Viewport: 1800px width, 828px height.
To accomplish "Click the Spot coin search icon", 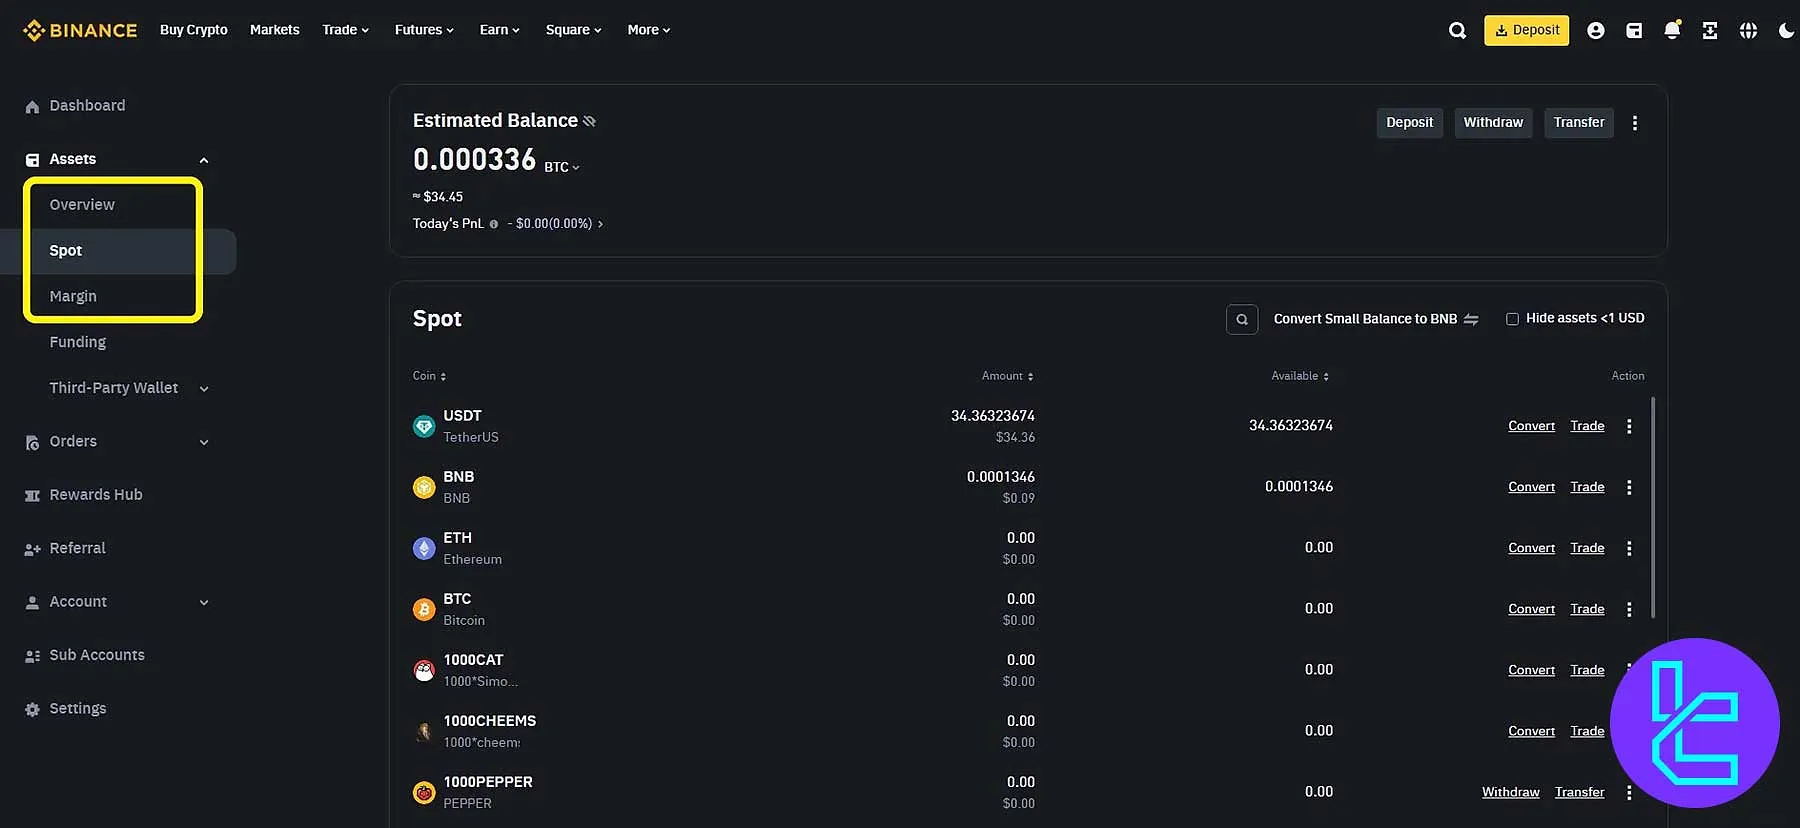I will pos(1241,319).
